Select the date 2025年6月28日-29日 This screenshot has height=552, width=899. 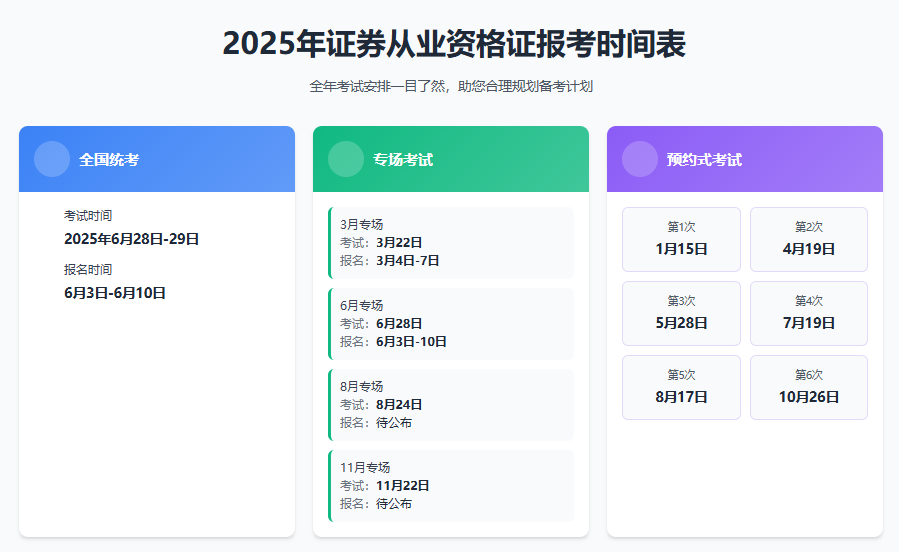click(131, 239)
